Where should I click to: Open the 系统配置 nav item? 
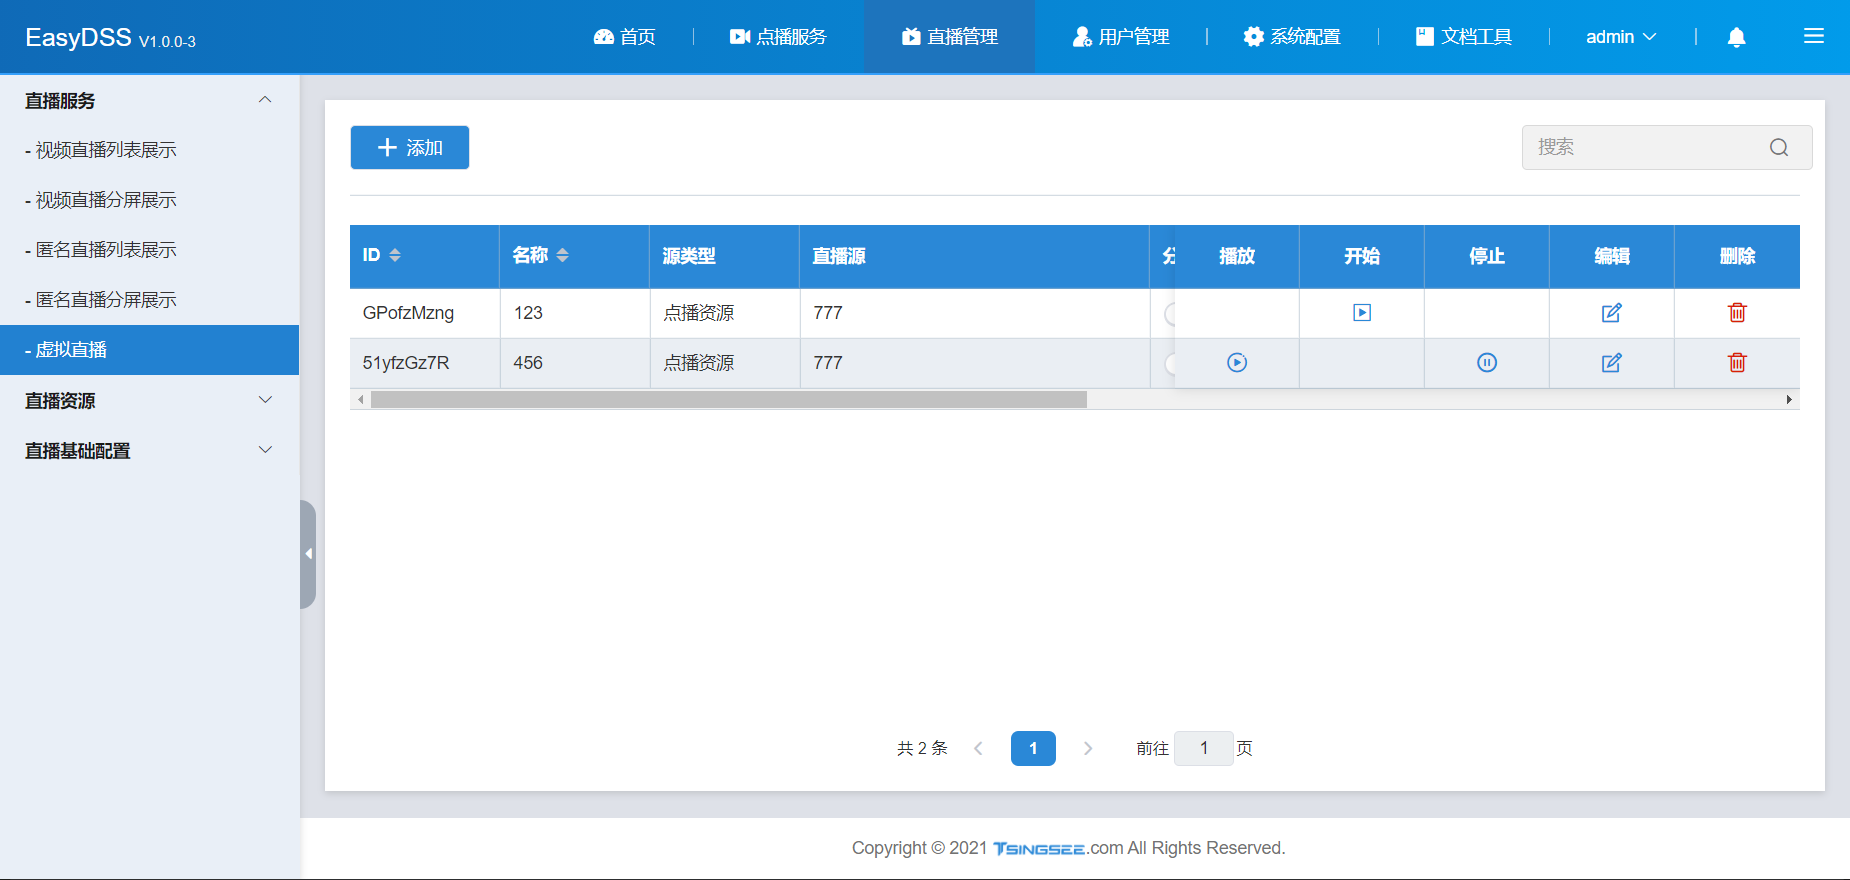point(1292,37)
